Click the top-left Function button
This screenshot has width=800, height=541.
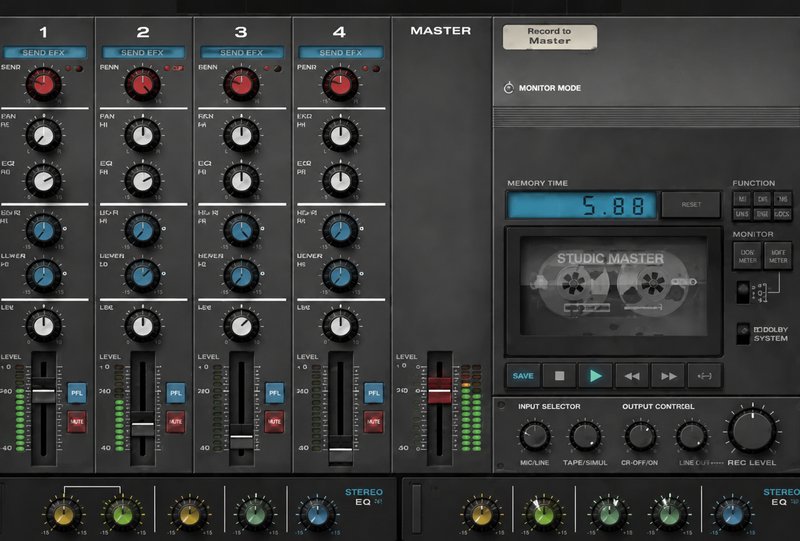click(x=742, y=199)
